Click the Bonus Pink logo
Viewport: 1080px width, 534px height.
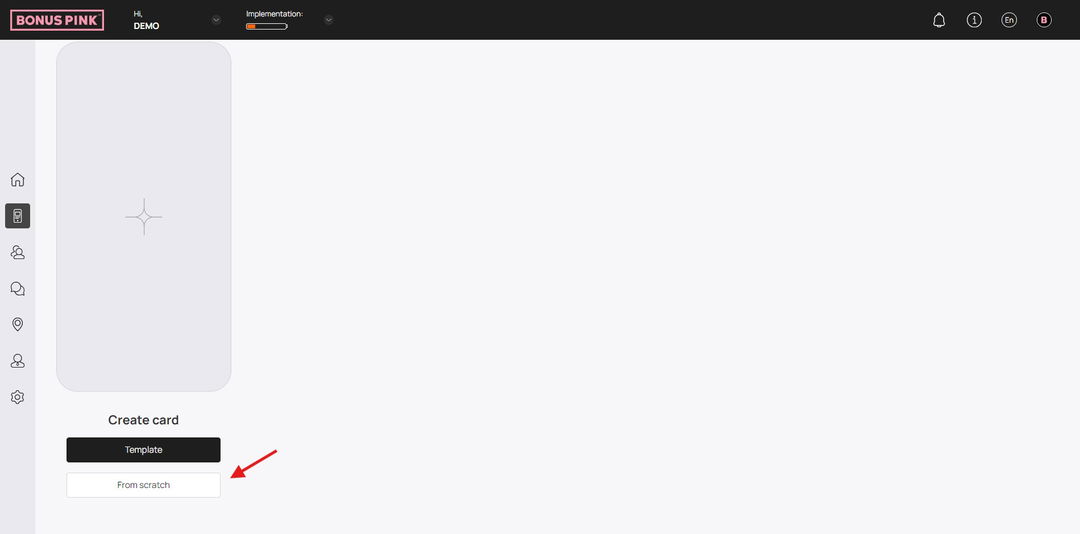point(57,20)
